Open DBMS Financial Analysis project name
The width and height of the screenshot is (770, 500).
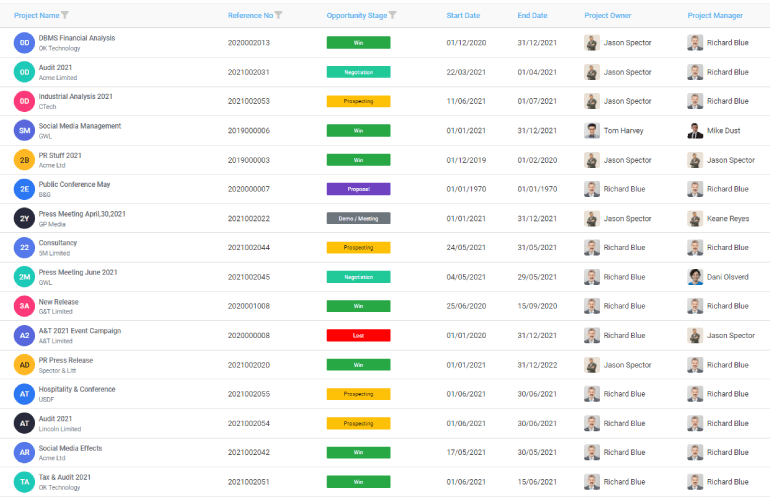click(77, 38)
